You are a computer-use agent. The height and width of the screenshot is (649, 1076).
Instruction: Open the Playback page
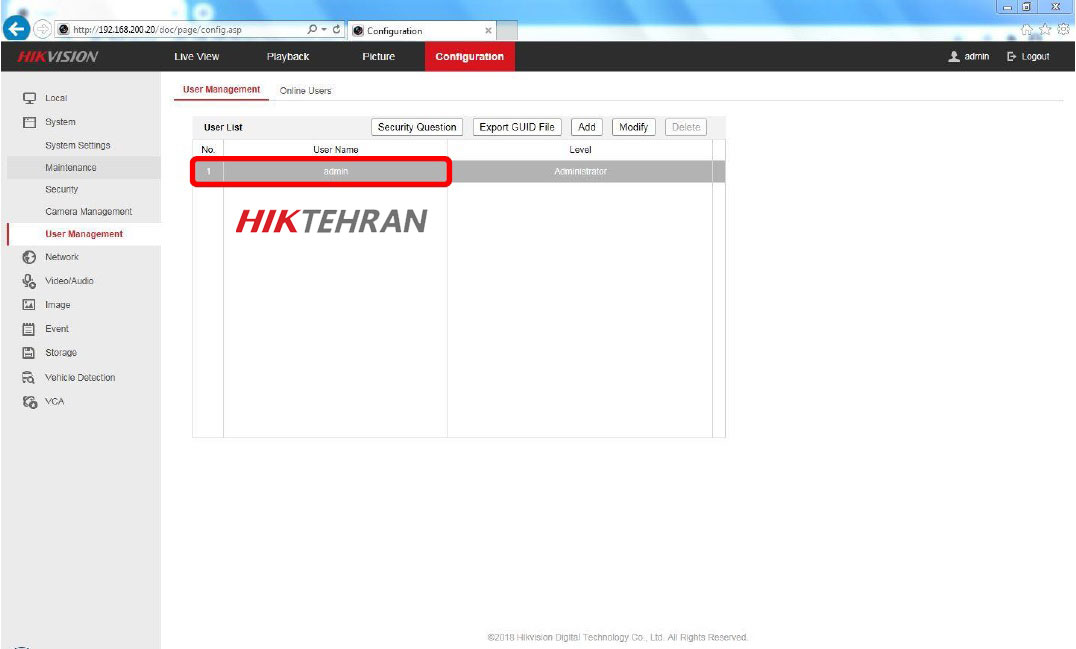288,56
